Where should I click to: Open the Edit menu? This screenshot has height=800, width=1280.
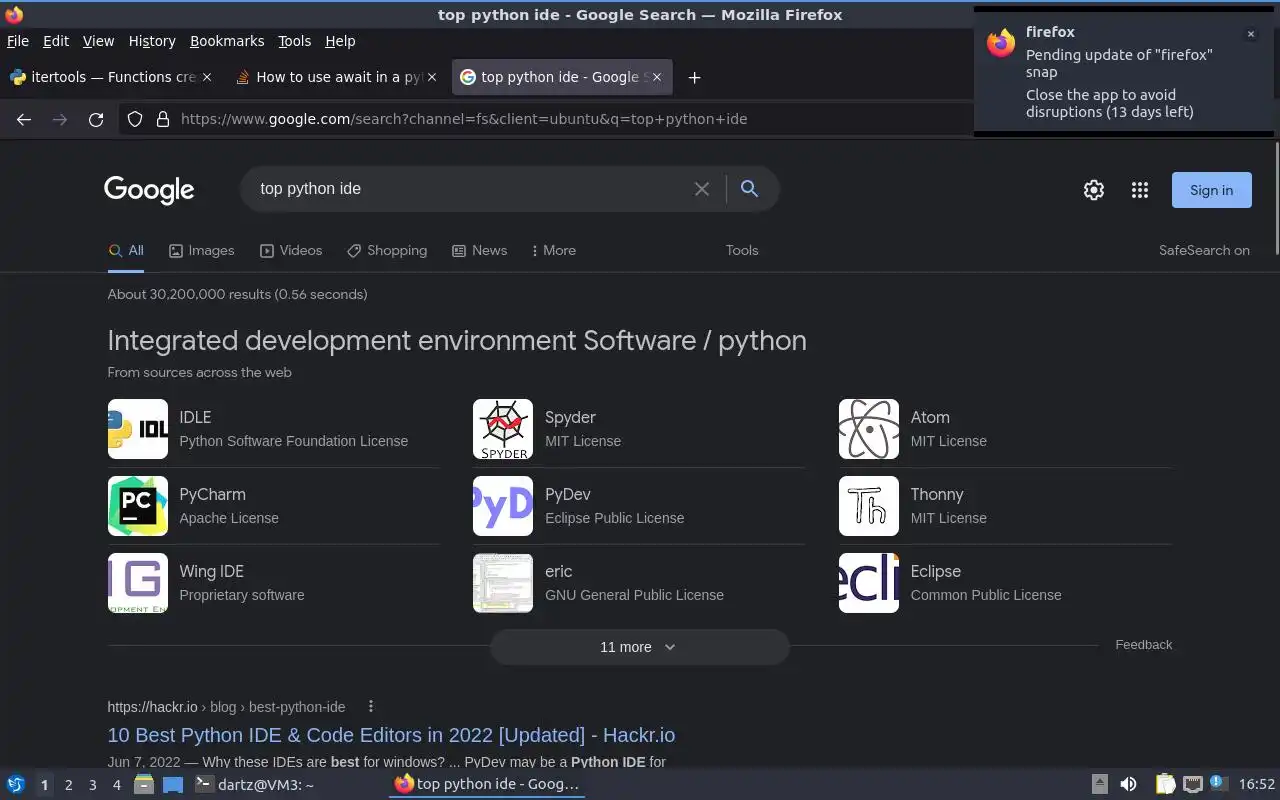56,41
